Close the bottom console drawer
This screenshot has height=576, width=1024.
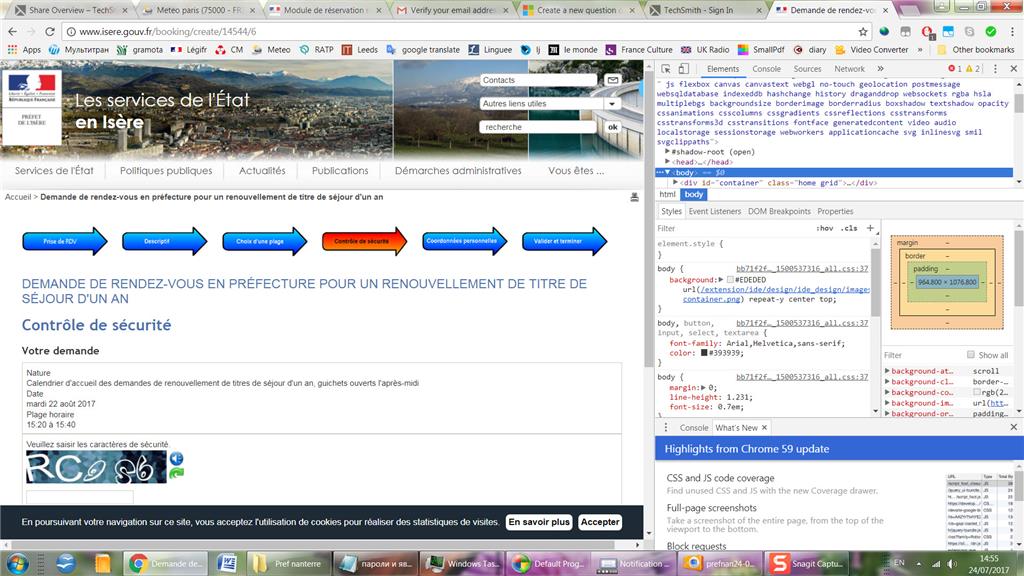tap(1014, 427)
